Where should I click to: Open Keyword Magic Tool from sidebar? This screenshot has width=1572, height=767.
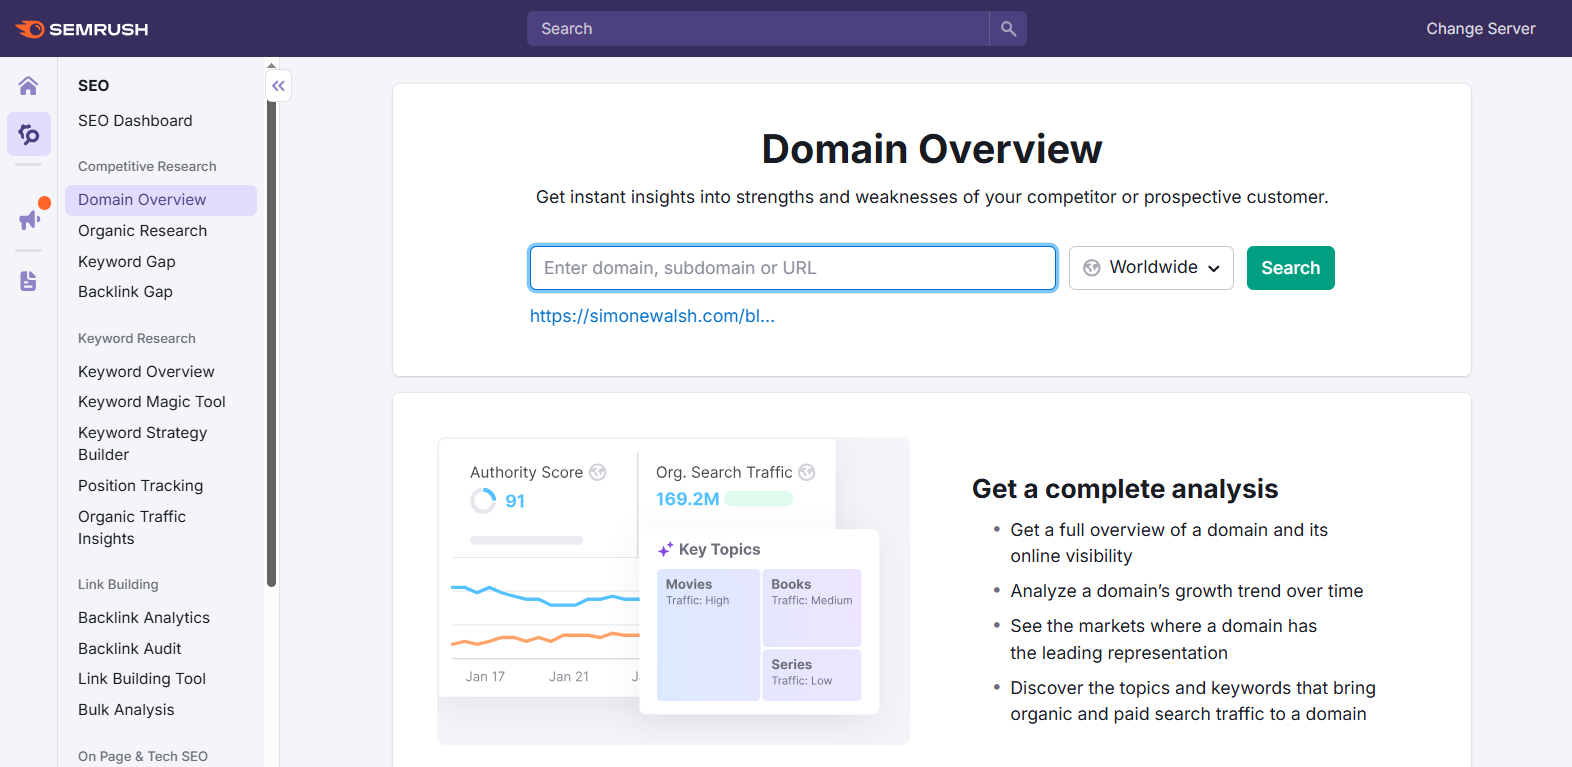tap(152, 402)
